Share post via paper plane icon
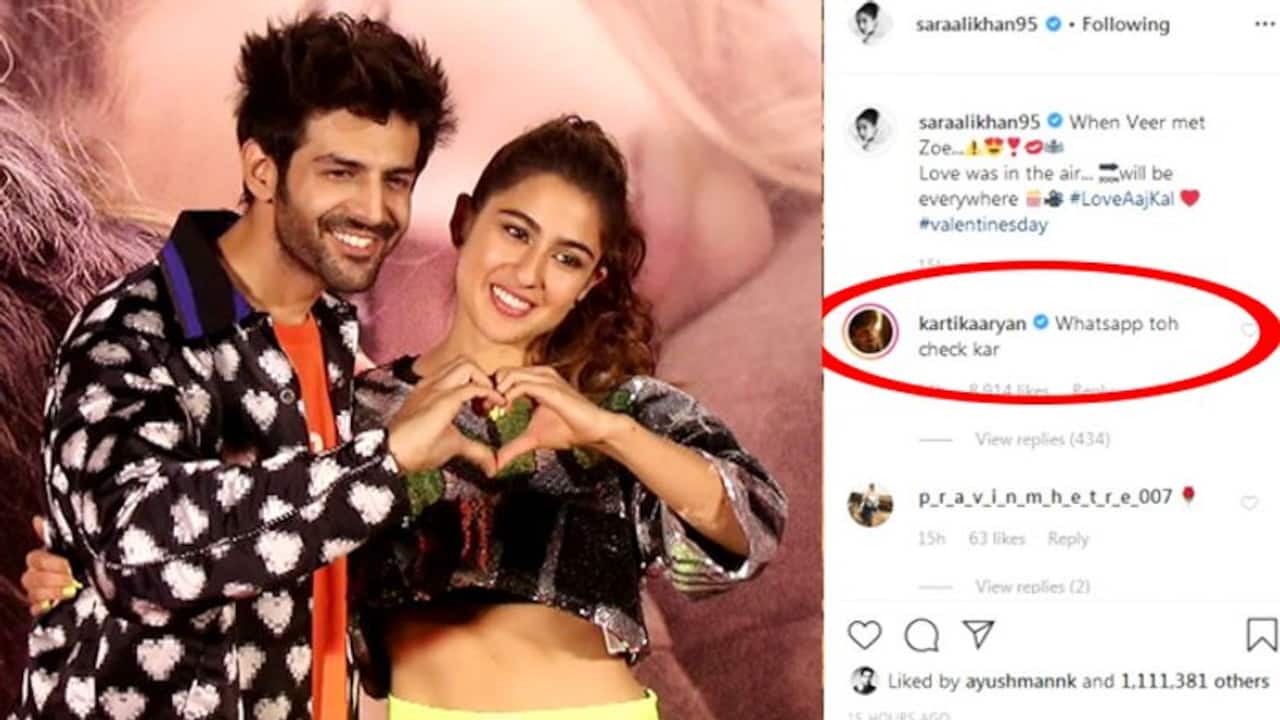Screen dimensions: 1280x720 978,634
